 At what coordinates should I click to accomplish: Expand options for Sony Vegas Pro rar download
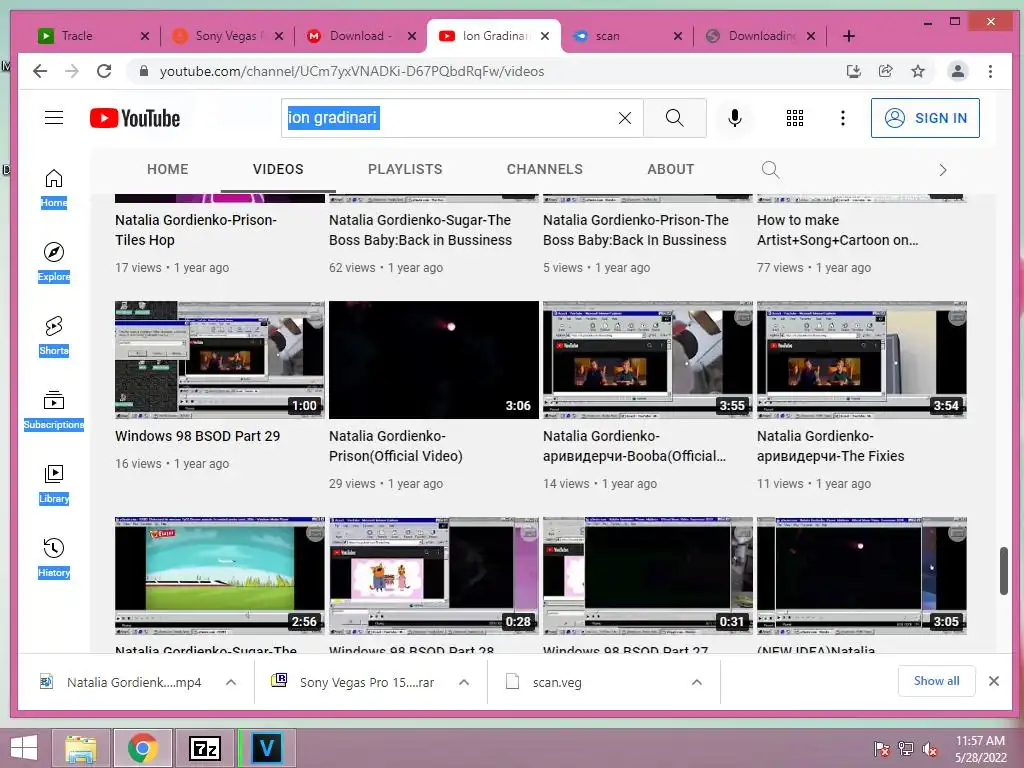click(464, 682)
